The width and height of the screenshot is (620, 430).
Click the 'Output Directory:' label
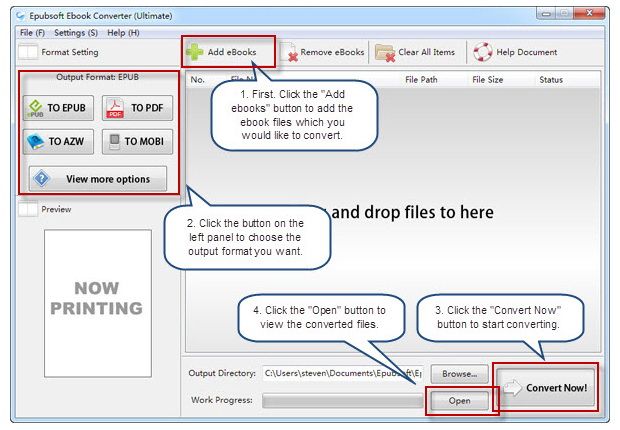click(x=222, y=373)
